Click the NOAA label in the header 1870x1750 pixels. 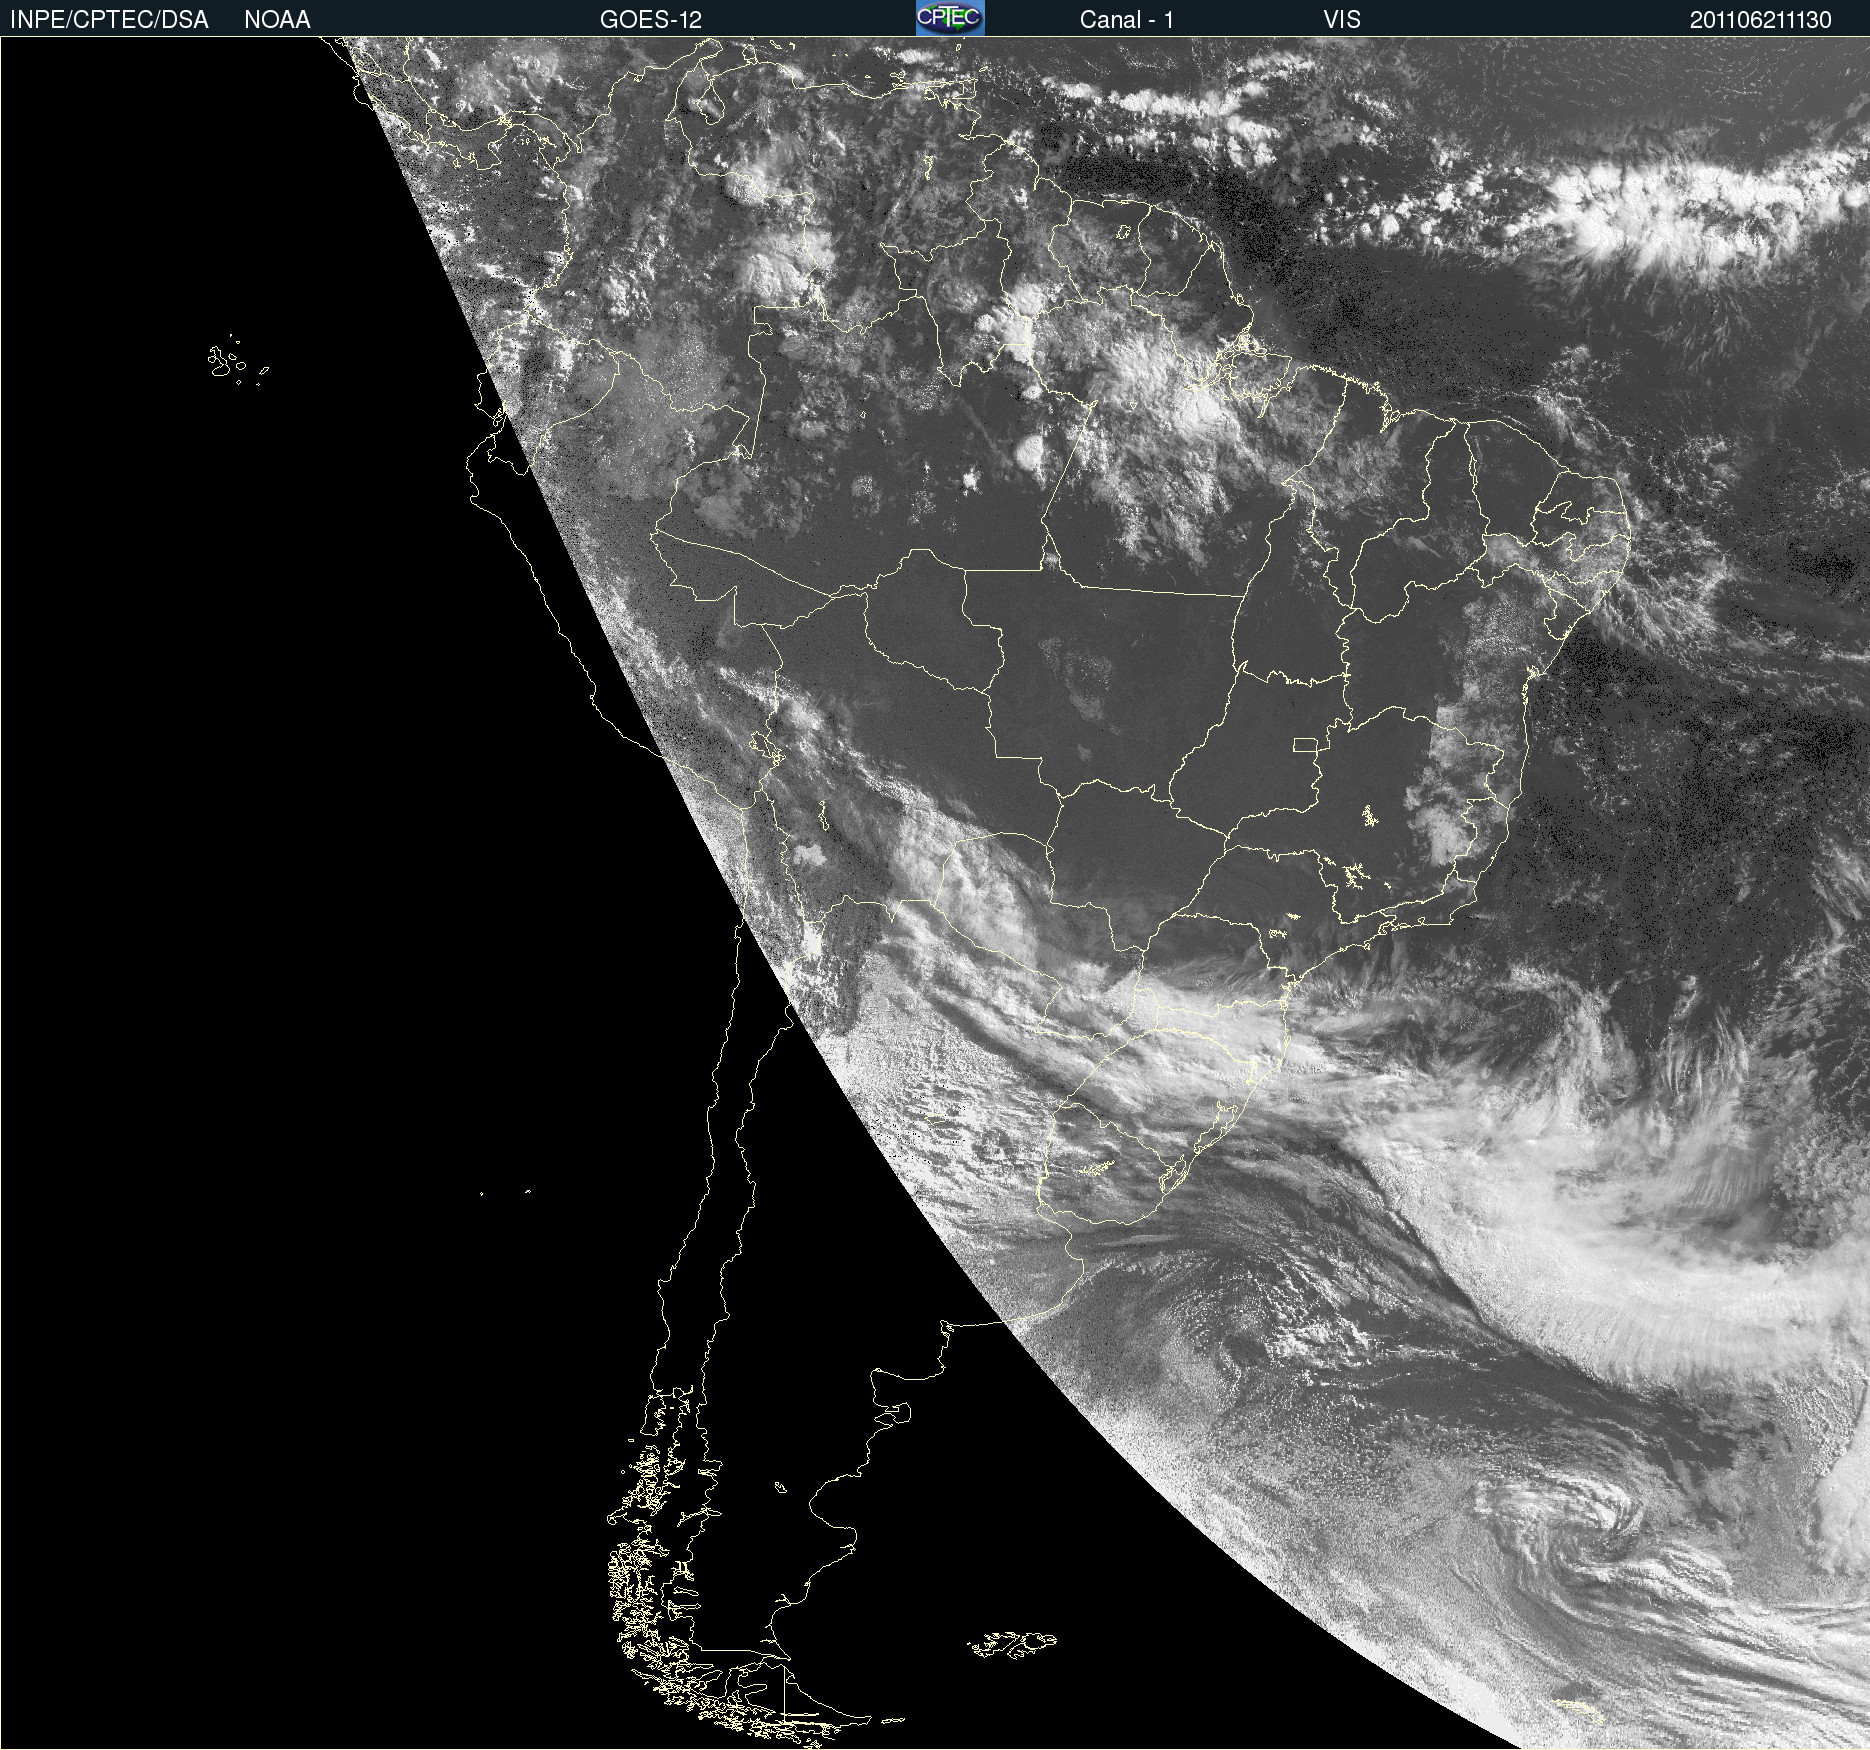click(x=277, y=20)
